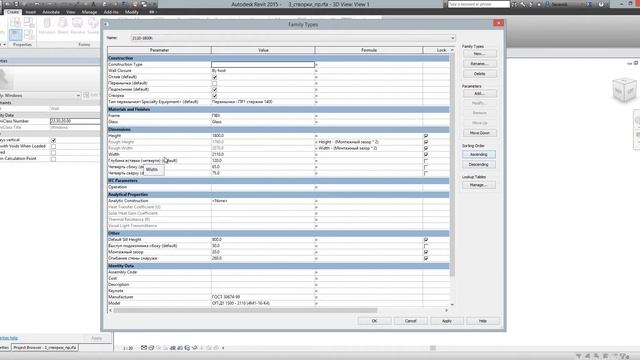Click the Rough Width formula cell

click(369, 148)
